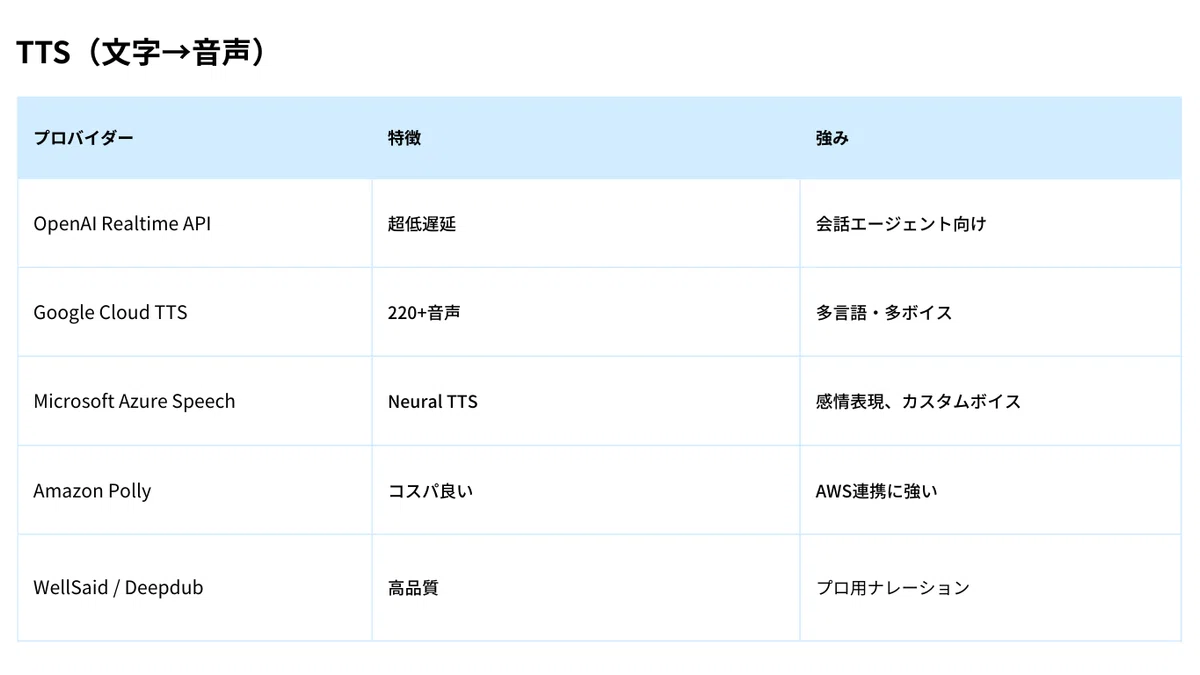Select the 強み column header
This screenshot has height=675, width=1200.
[990, 138]
